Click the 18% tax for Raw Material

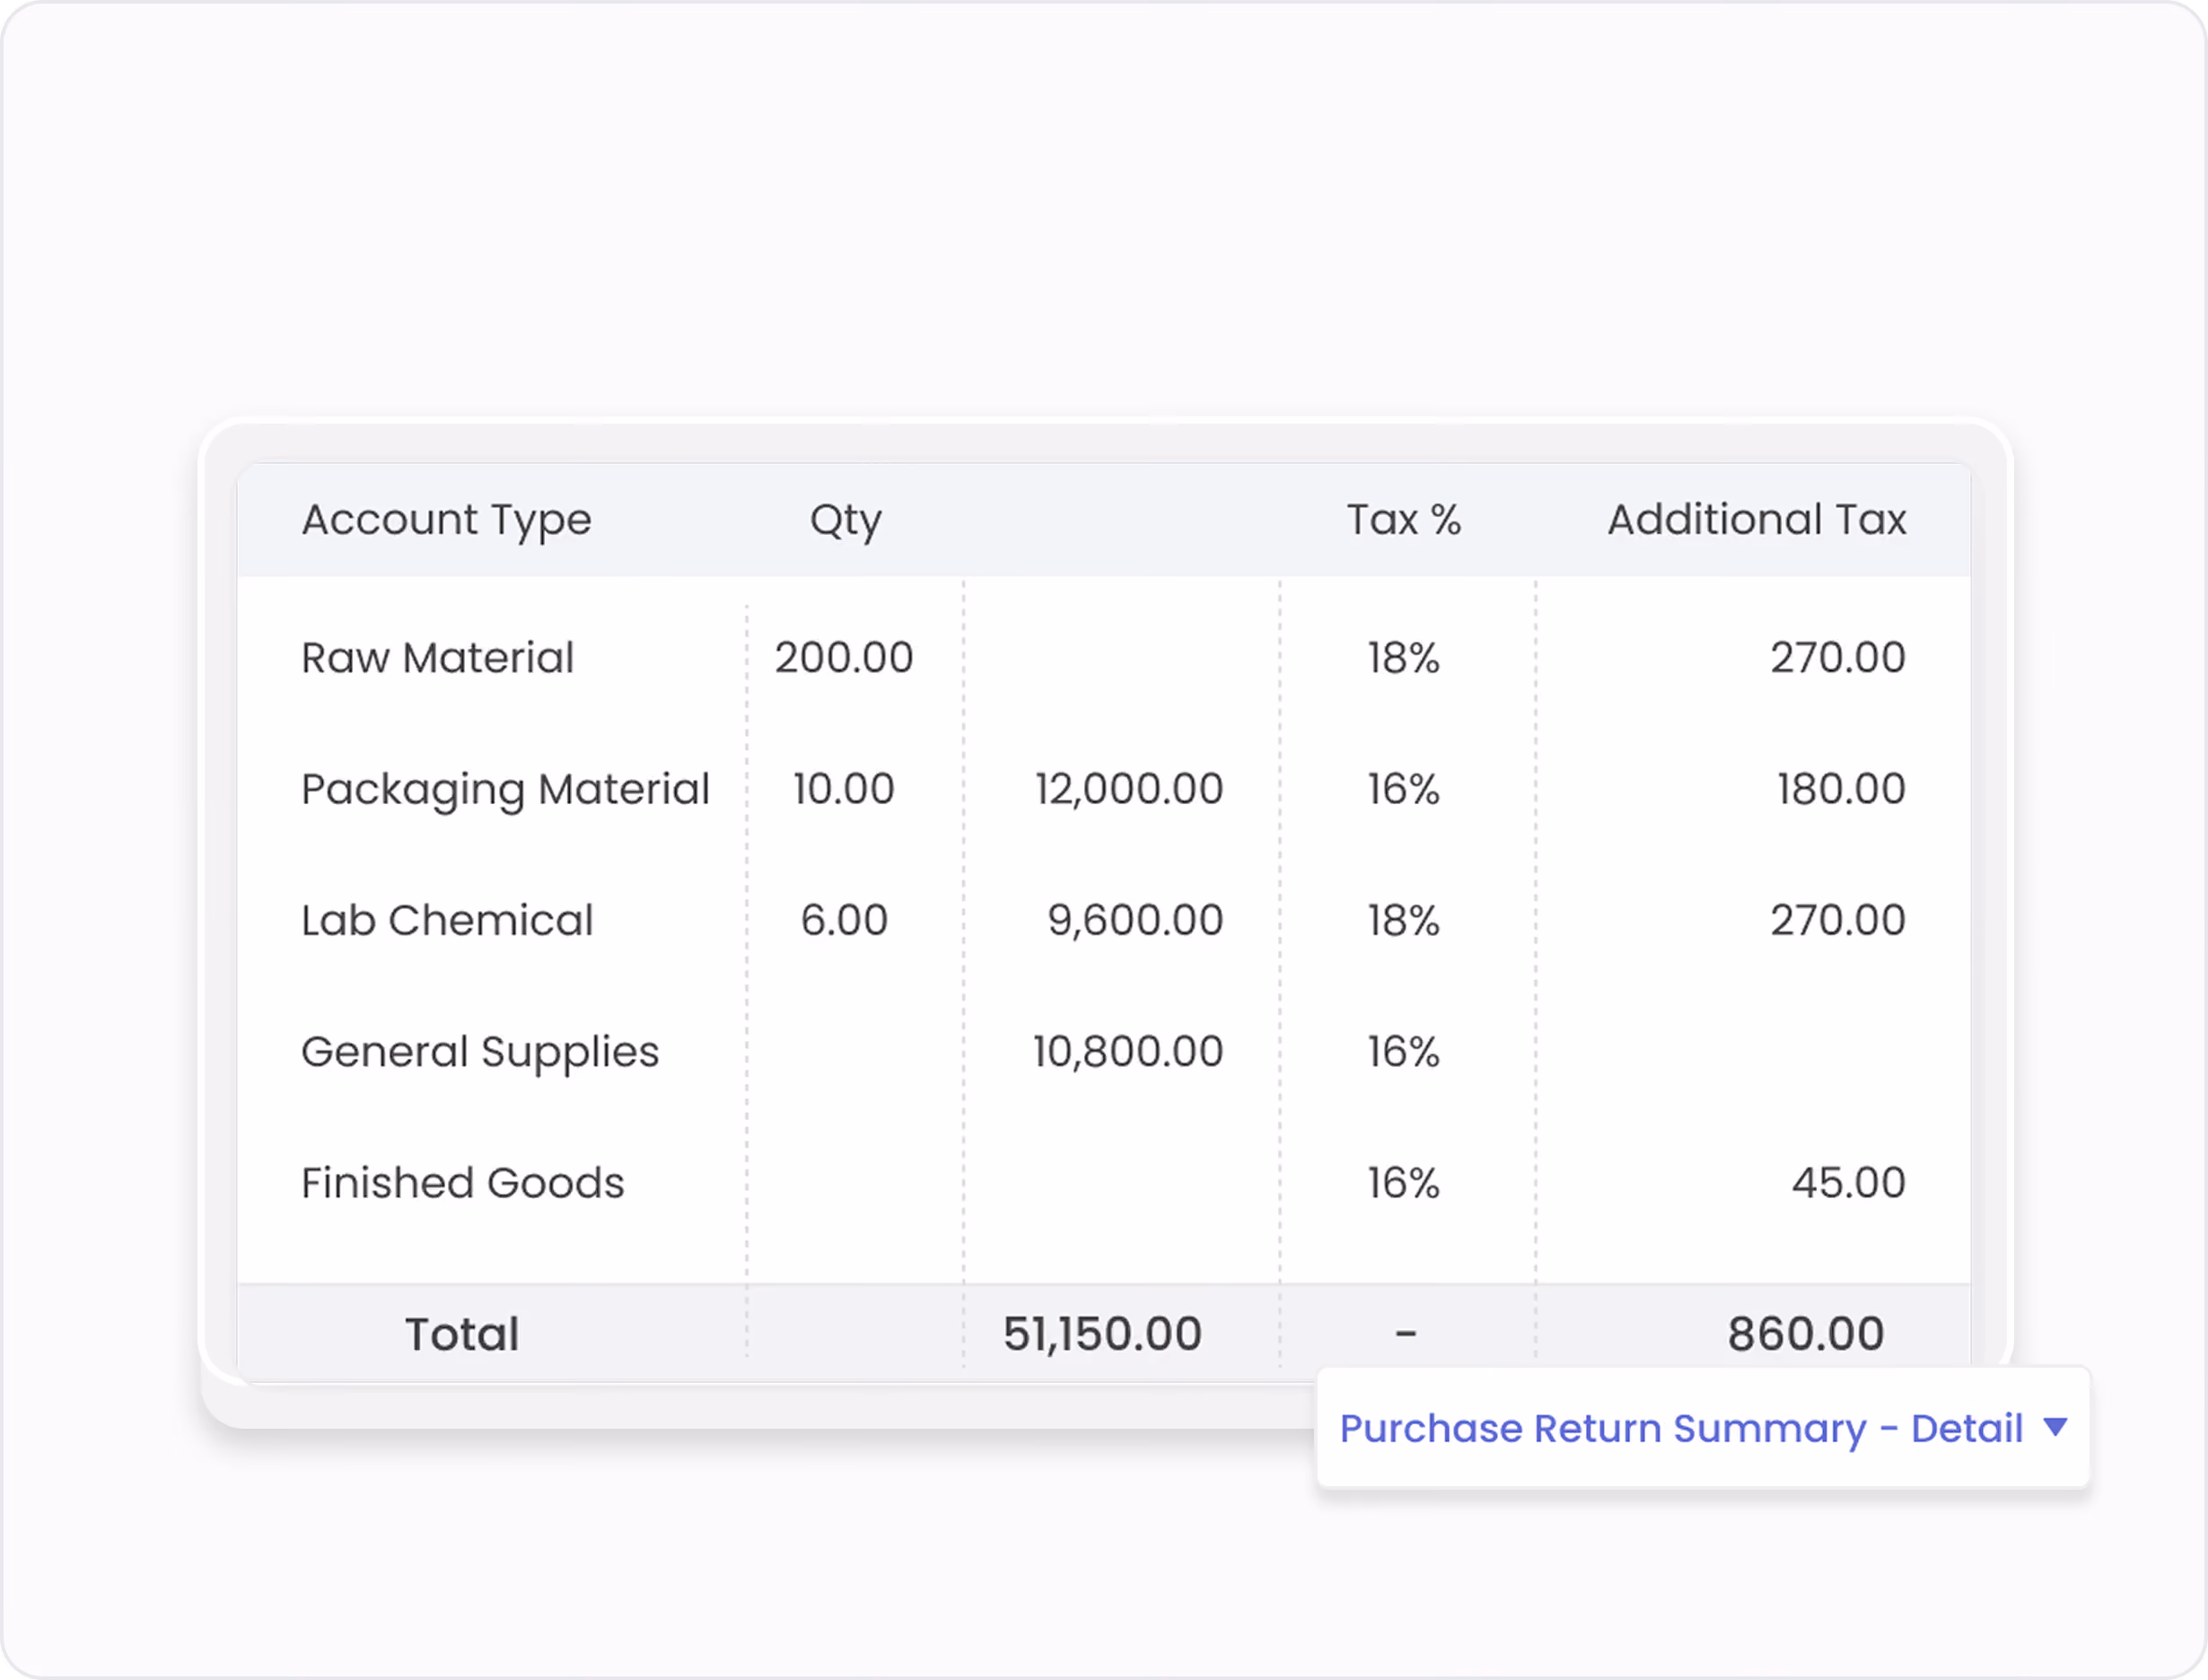click(x=1404, y=658)
